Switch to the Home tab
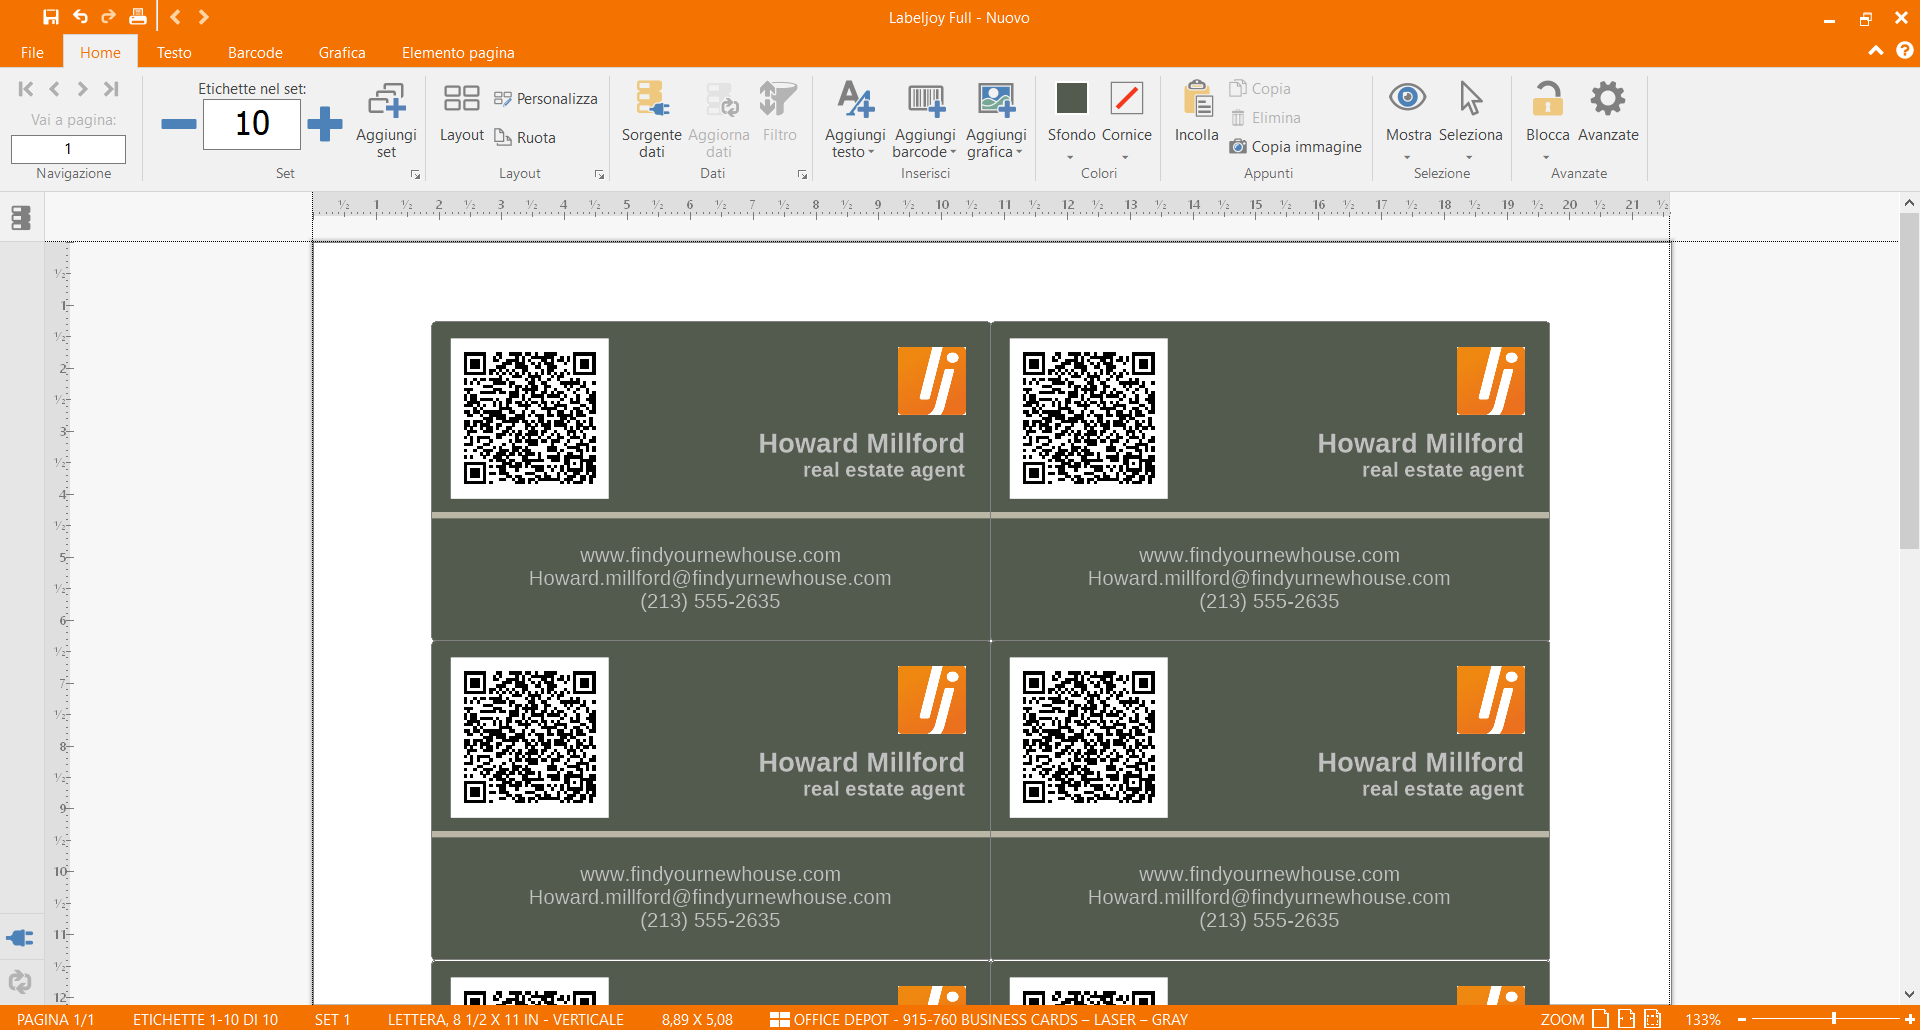 (100, 52)
